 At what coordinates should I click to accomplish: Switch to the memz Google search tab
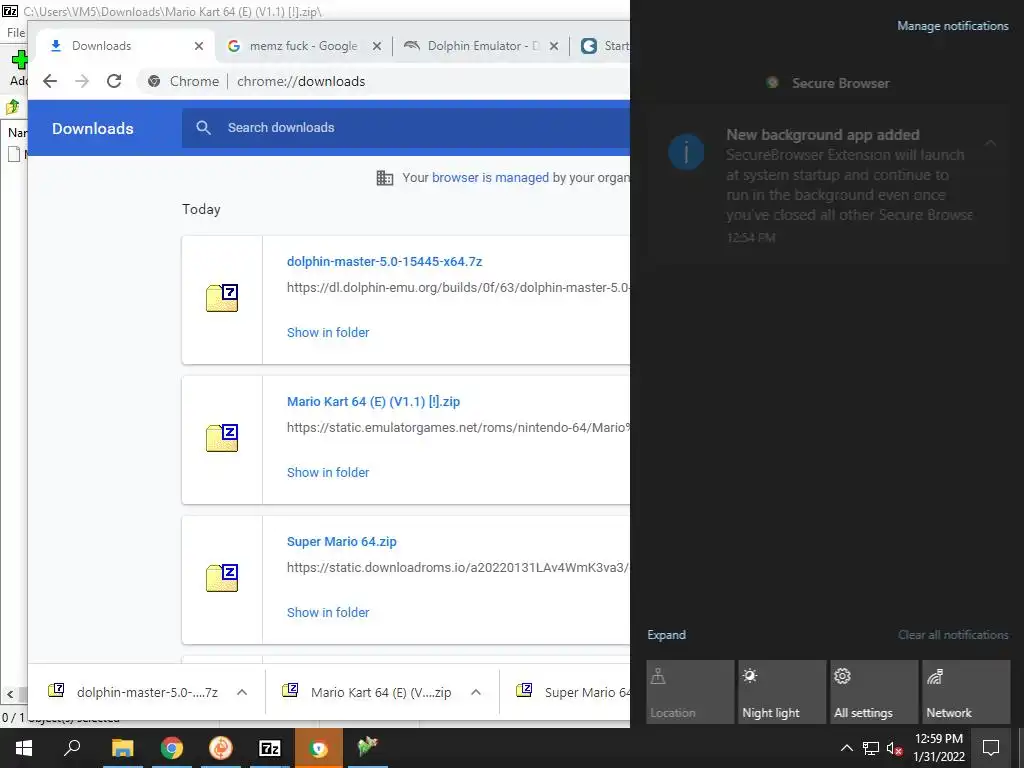[303, 46]
